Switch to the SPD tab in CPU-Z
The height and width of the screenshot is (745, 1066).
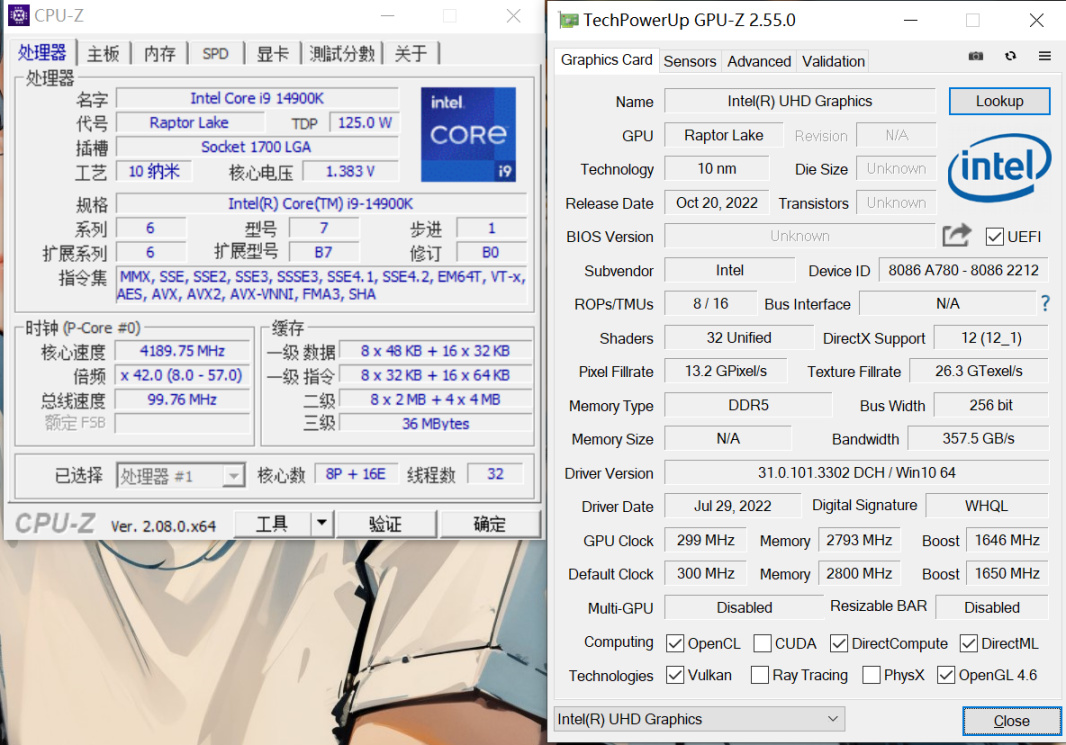tap(216, 54)
